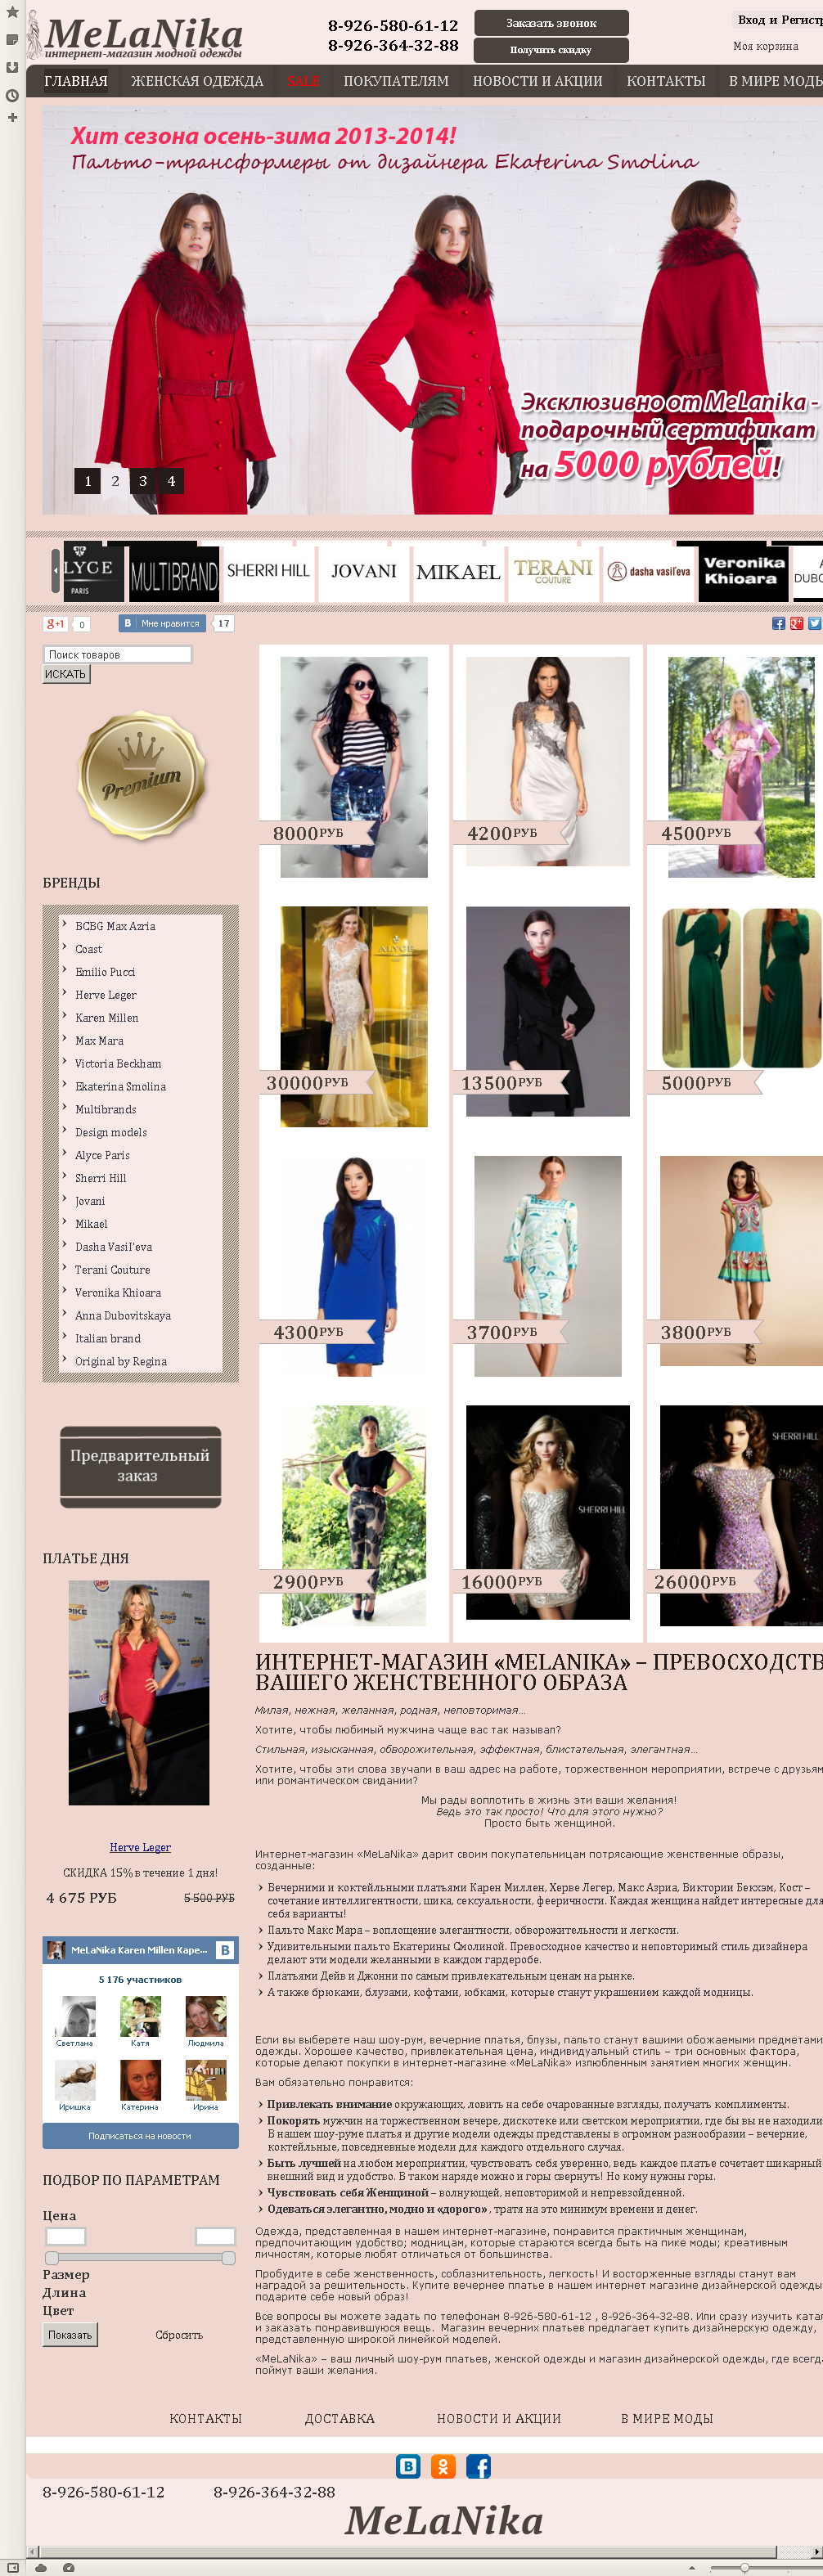
Task: Show banner slide 1
Action: click(x=87, y=481)
